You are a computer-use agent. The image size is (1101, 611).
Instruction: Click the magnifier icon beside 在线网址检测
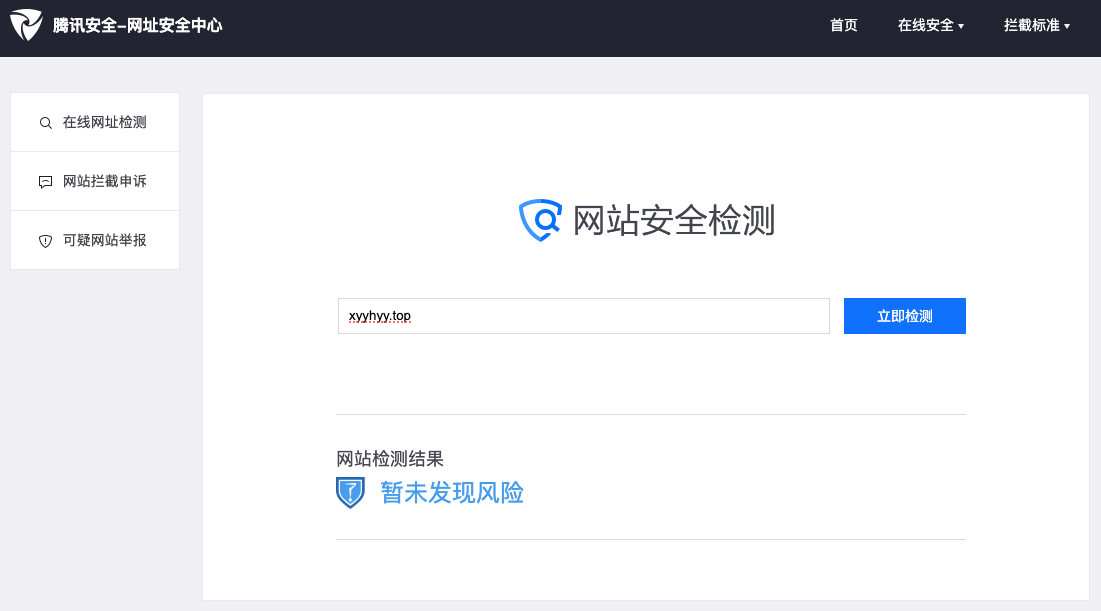(46, 123)
